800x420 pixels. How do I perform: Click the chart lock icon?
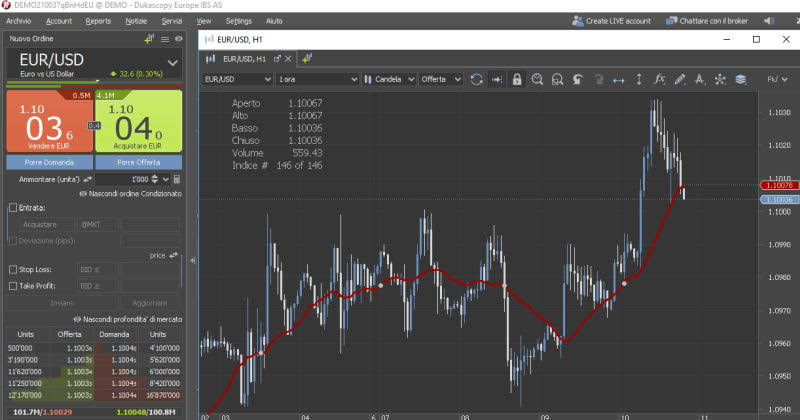coord(517,79)
